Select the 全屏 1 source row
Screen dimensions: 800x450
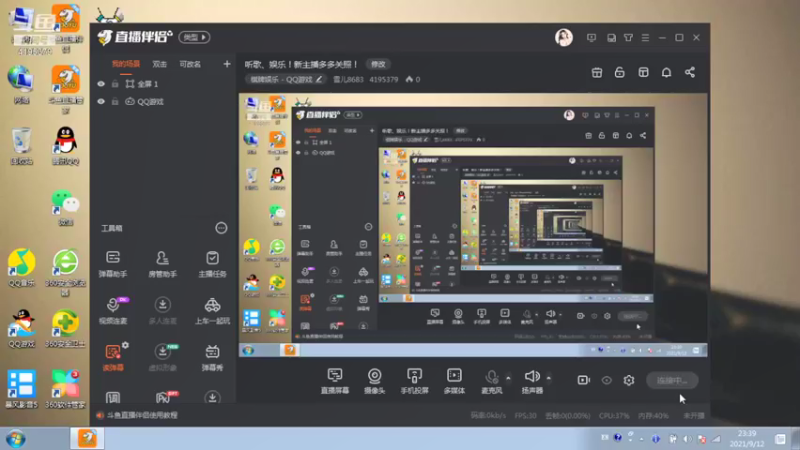[163, 84]
